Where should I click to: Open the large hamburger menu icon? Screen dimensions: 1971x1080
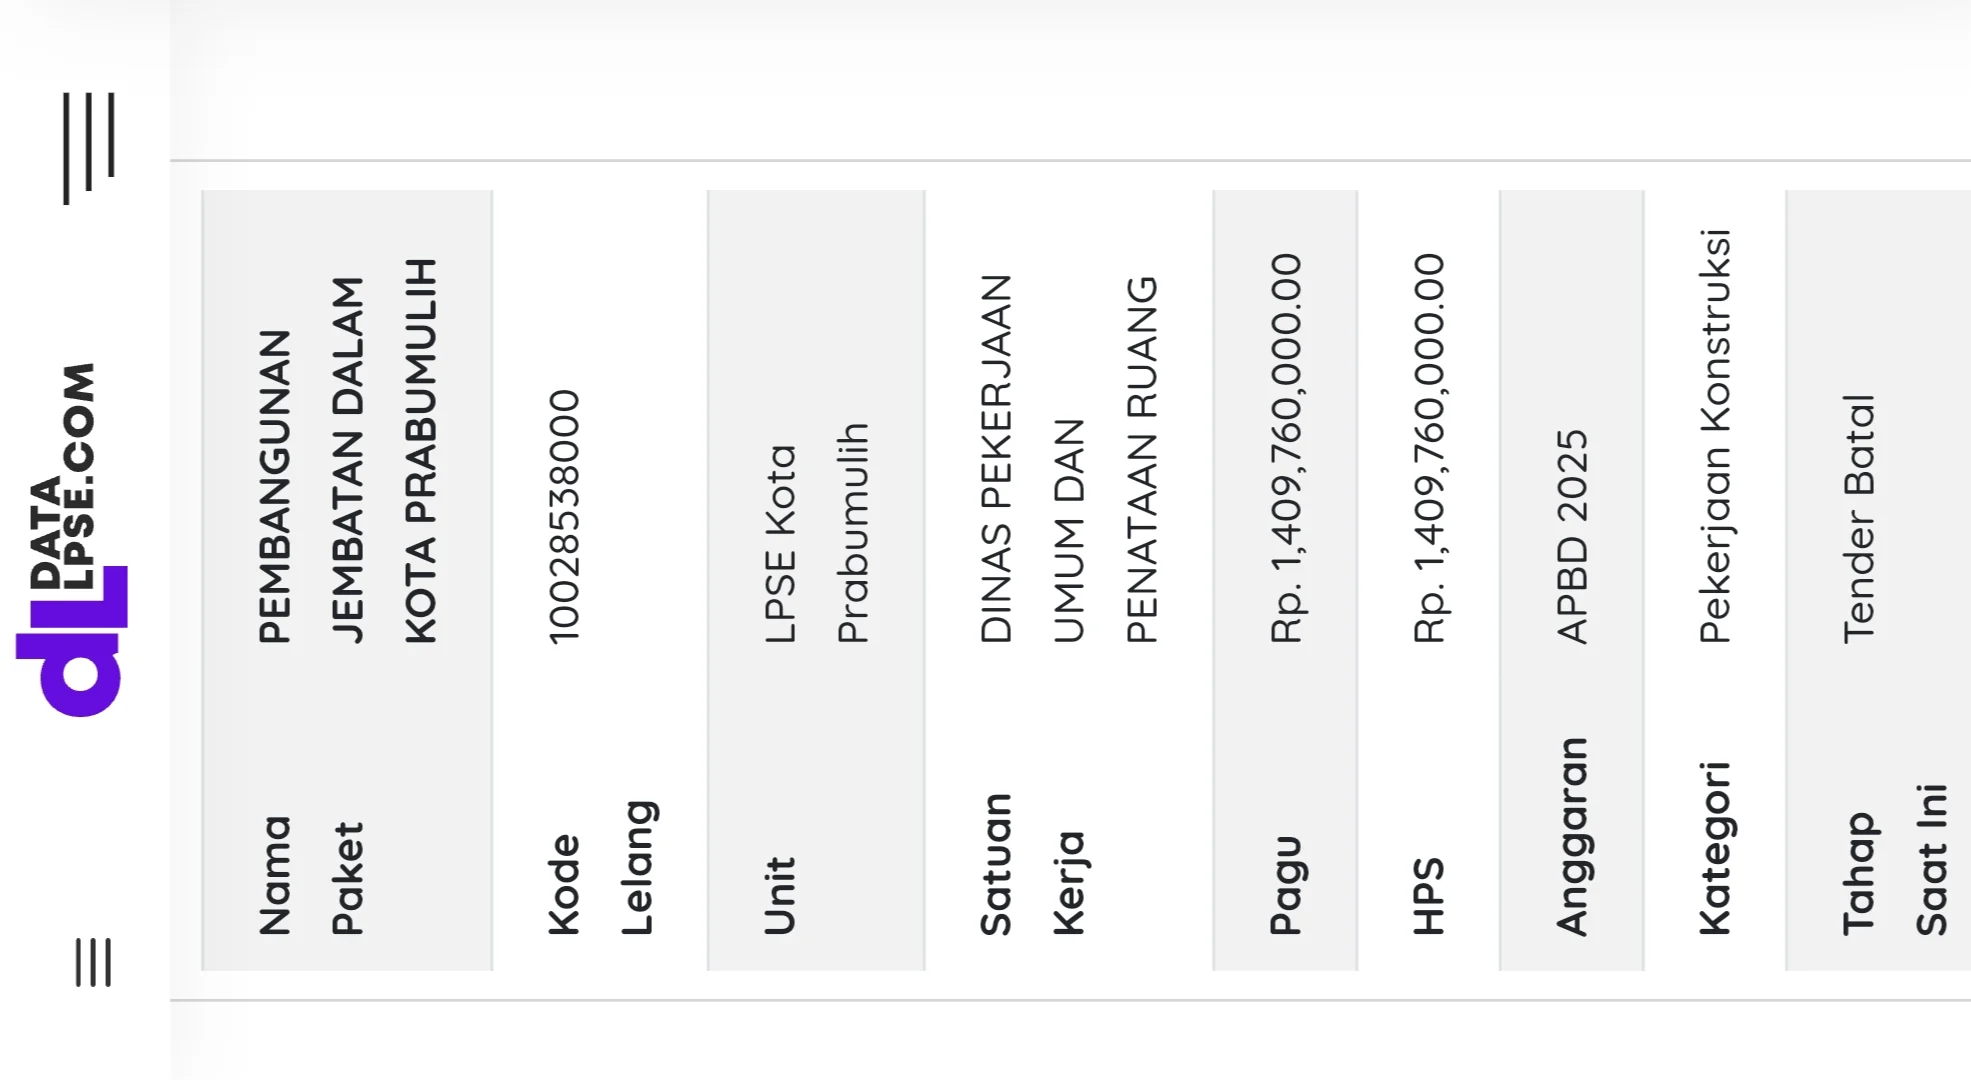coord(89,148)
